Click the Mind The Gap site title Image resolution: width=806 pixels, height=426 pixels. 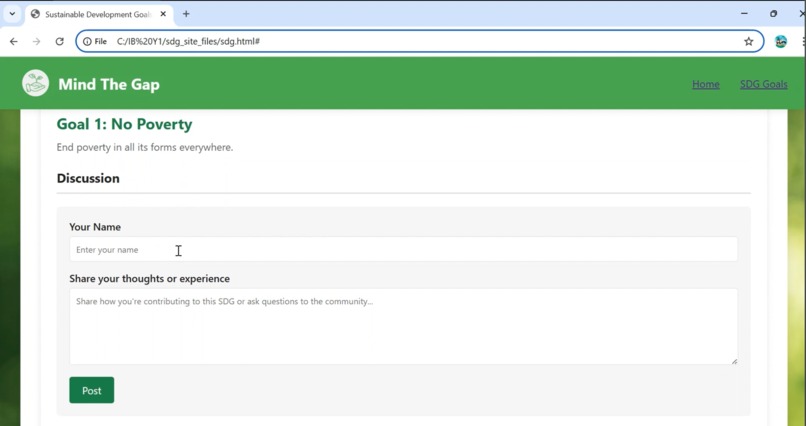point(109,84)
